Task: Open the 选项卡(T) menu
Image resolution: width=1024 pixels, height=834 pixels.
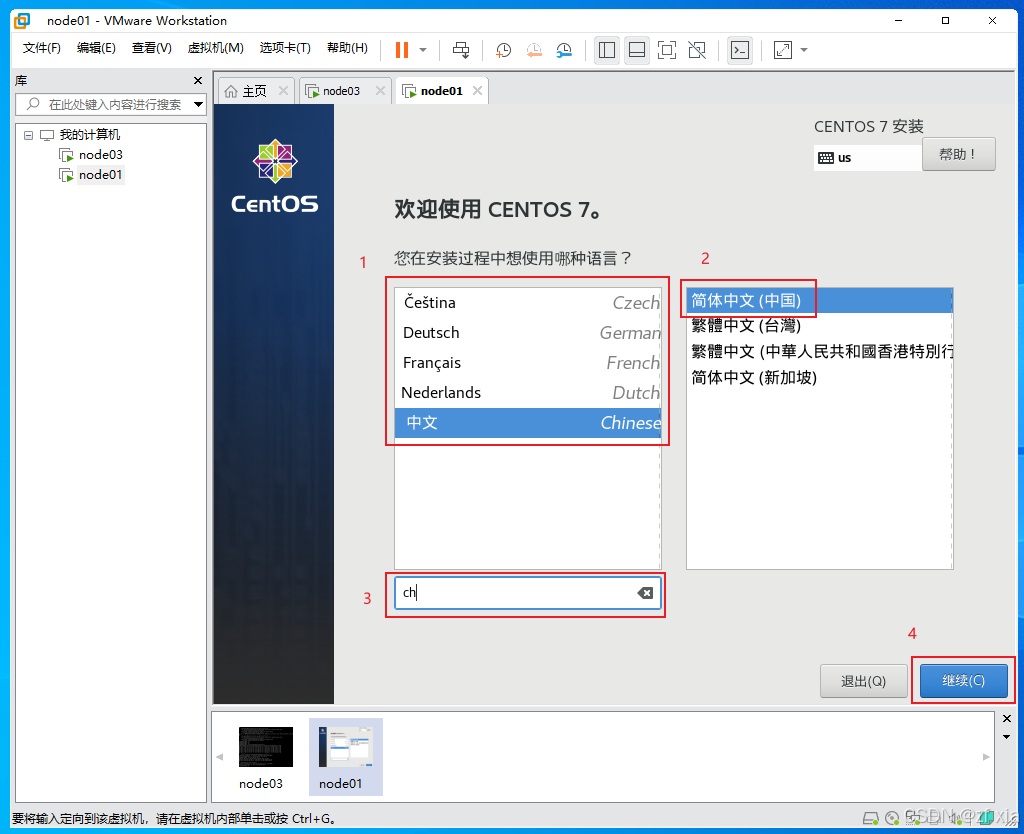Action: pyautogui.click(x=285, y=48)
